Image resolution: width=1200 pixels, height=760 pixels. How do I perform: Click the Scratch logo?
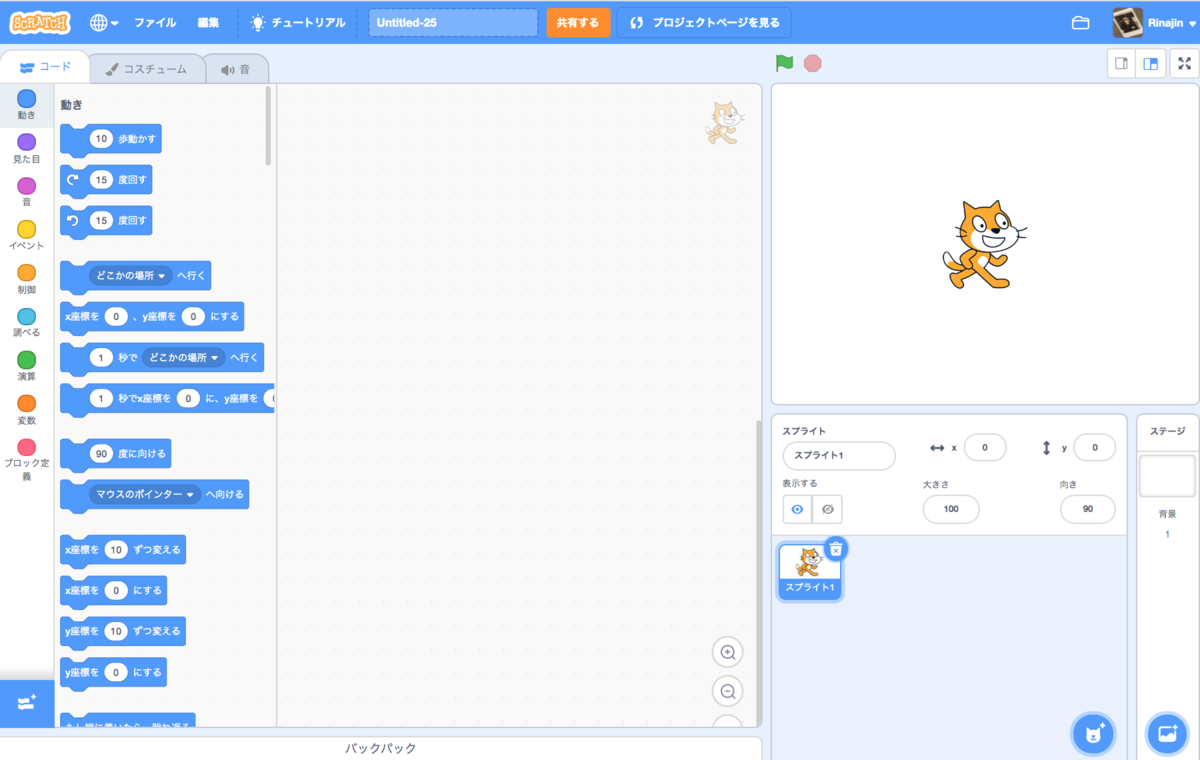click(40, 22)
